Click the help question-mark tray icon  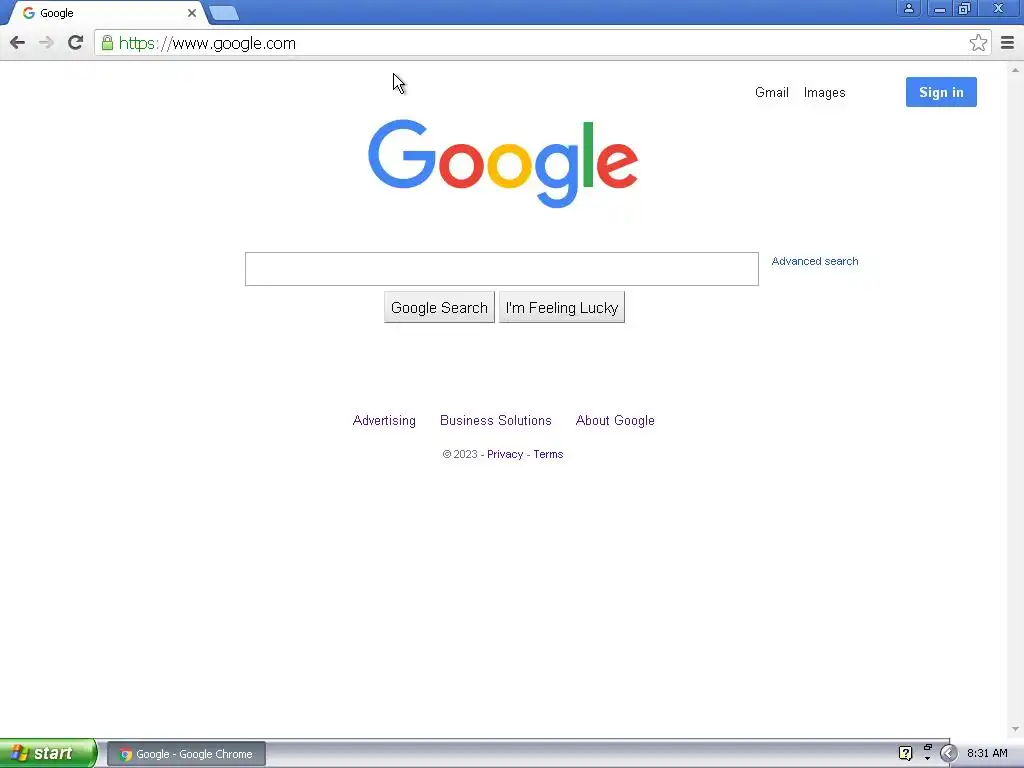click(x=905, y=753)
